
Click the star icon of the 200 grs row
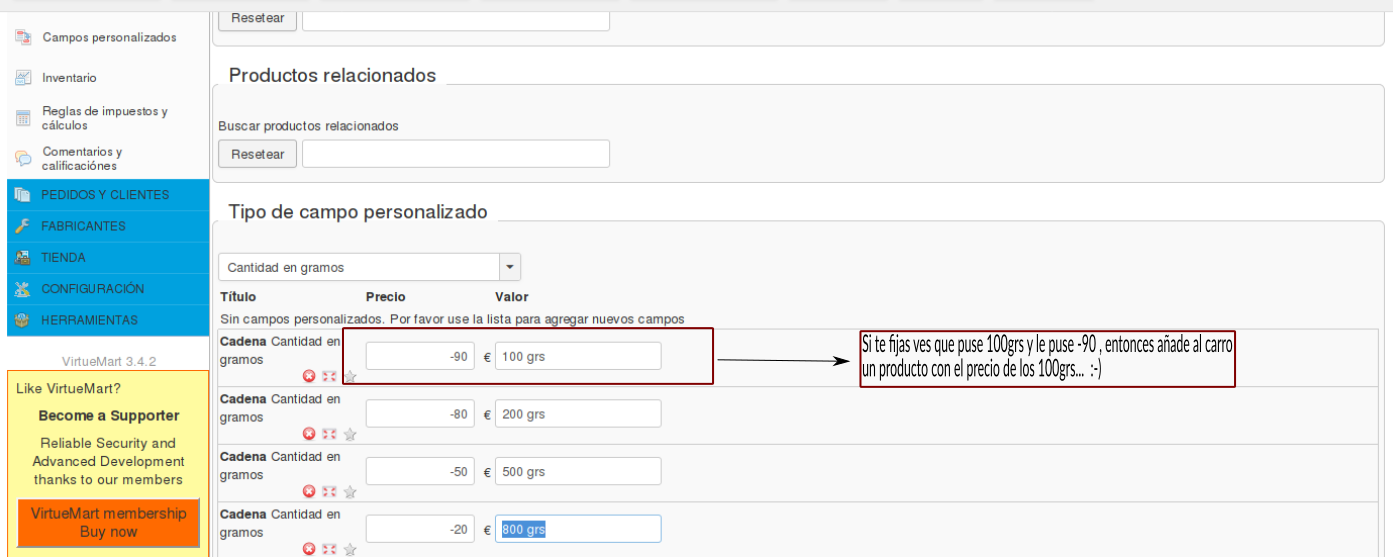pyautogui.click(x=349, y=434)
